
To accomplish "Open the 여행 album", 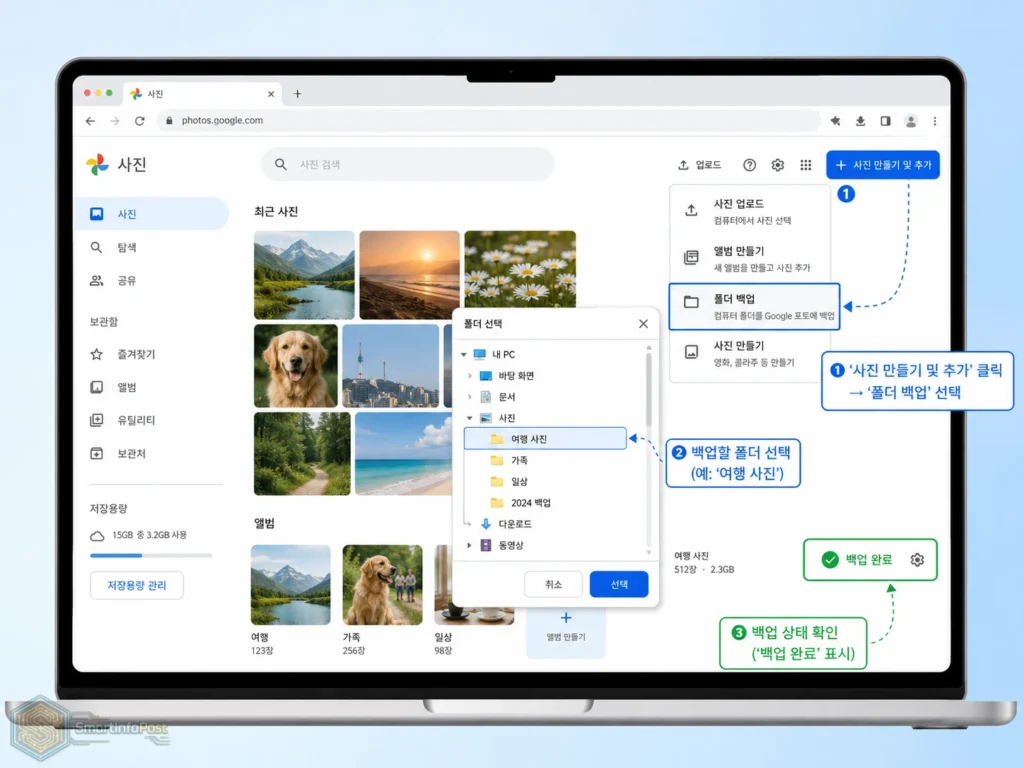I will point(291,585).
